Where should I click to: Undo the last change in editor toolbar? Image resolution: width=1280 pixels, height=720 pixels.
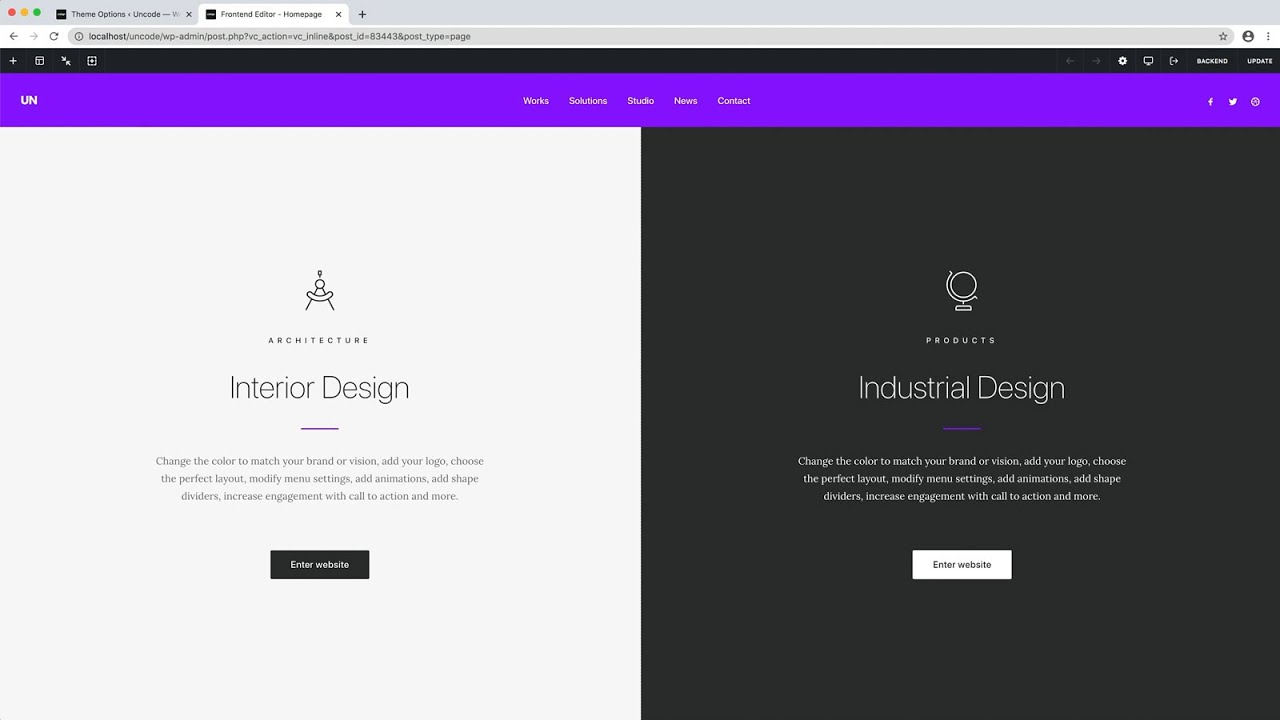[1070, 61]
